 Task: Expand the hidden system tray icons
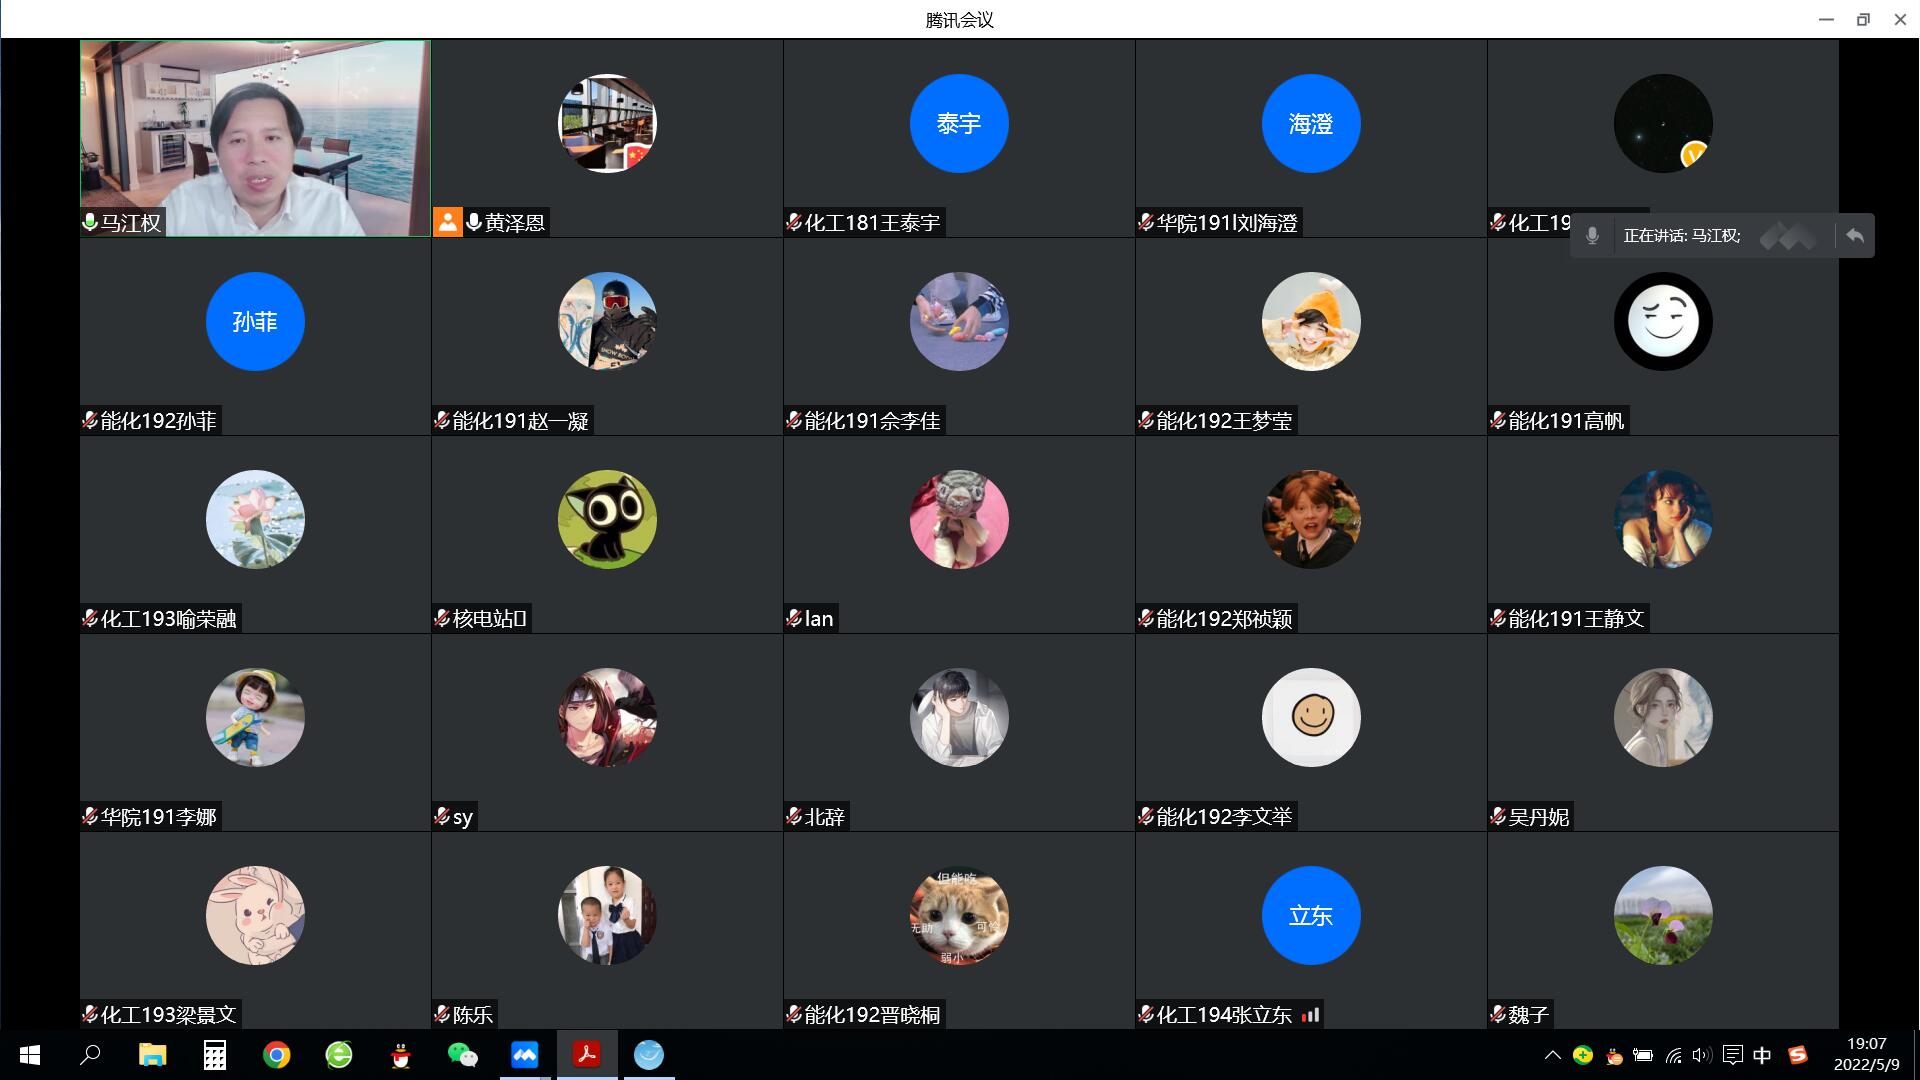click(x=1552, y=1055)
